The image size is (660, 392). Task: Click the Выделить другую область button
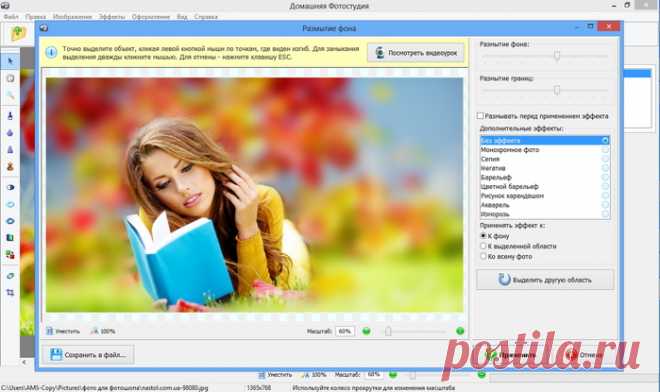(545, 280)
